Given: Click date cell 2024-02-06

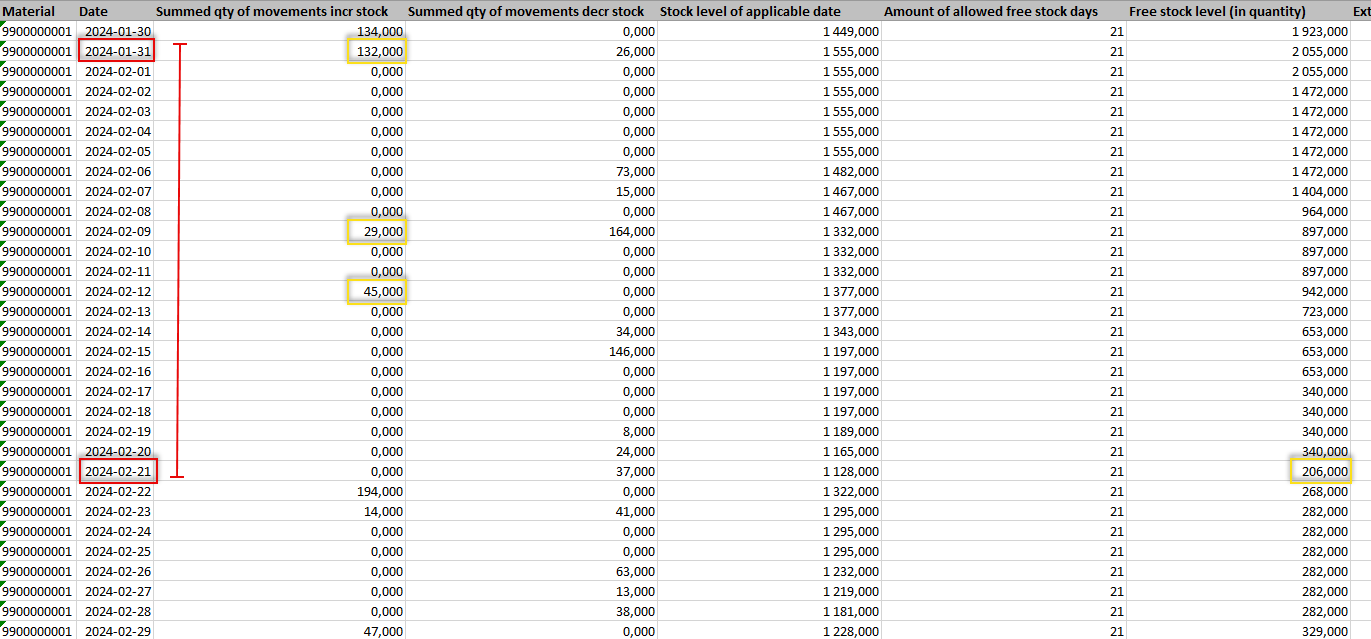Looking at the screenshot, I should point(115,171).
